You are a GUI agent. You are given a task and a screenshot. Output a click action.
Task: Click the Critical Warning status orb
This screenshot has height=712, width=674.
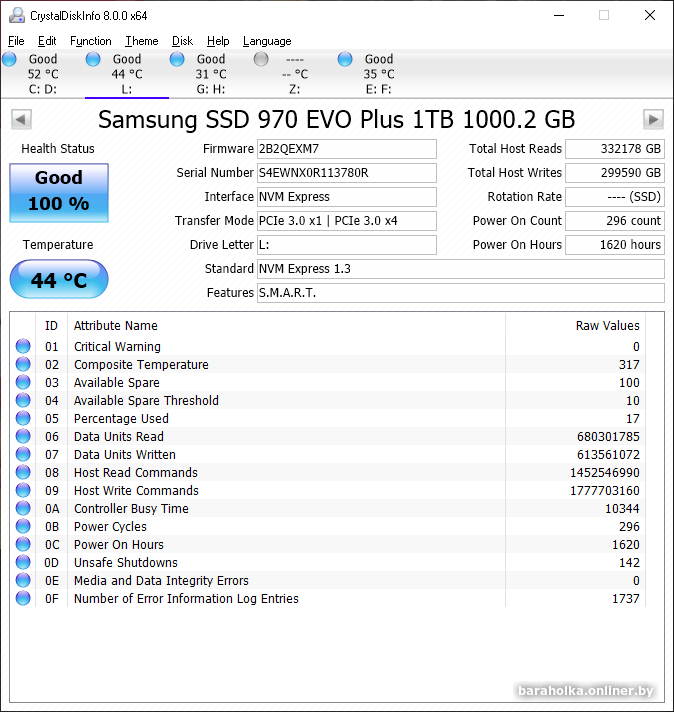point(23,347)
